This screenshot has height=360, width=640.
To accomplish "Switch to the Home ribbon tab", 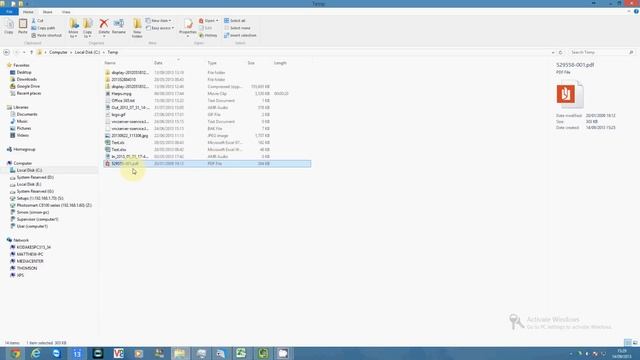I will click(28, 12).
